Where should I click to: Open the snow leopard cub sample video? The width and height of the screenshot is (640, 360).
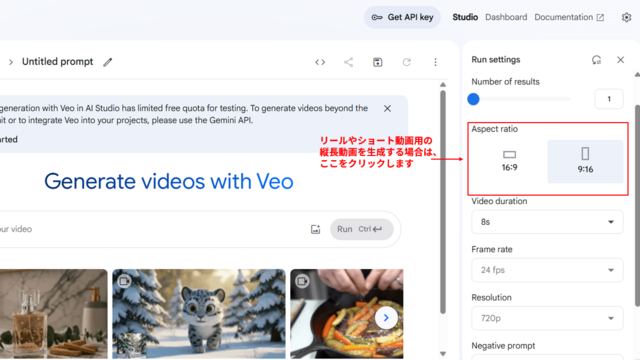[199, 313]
